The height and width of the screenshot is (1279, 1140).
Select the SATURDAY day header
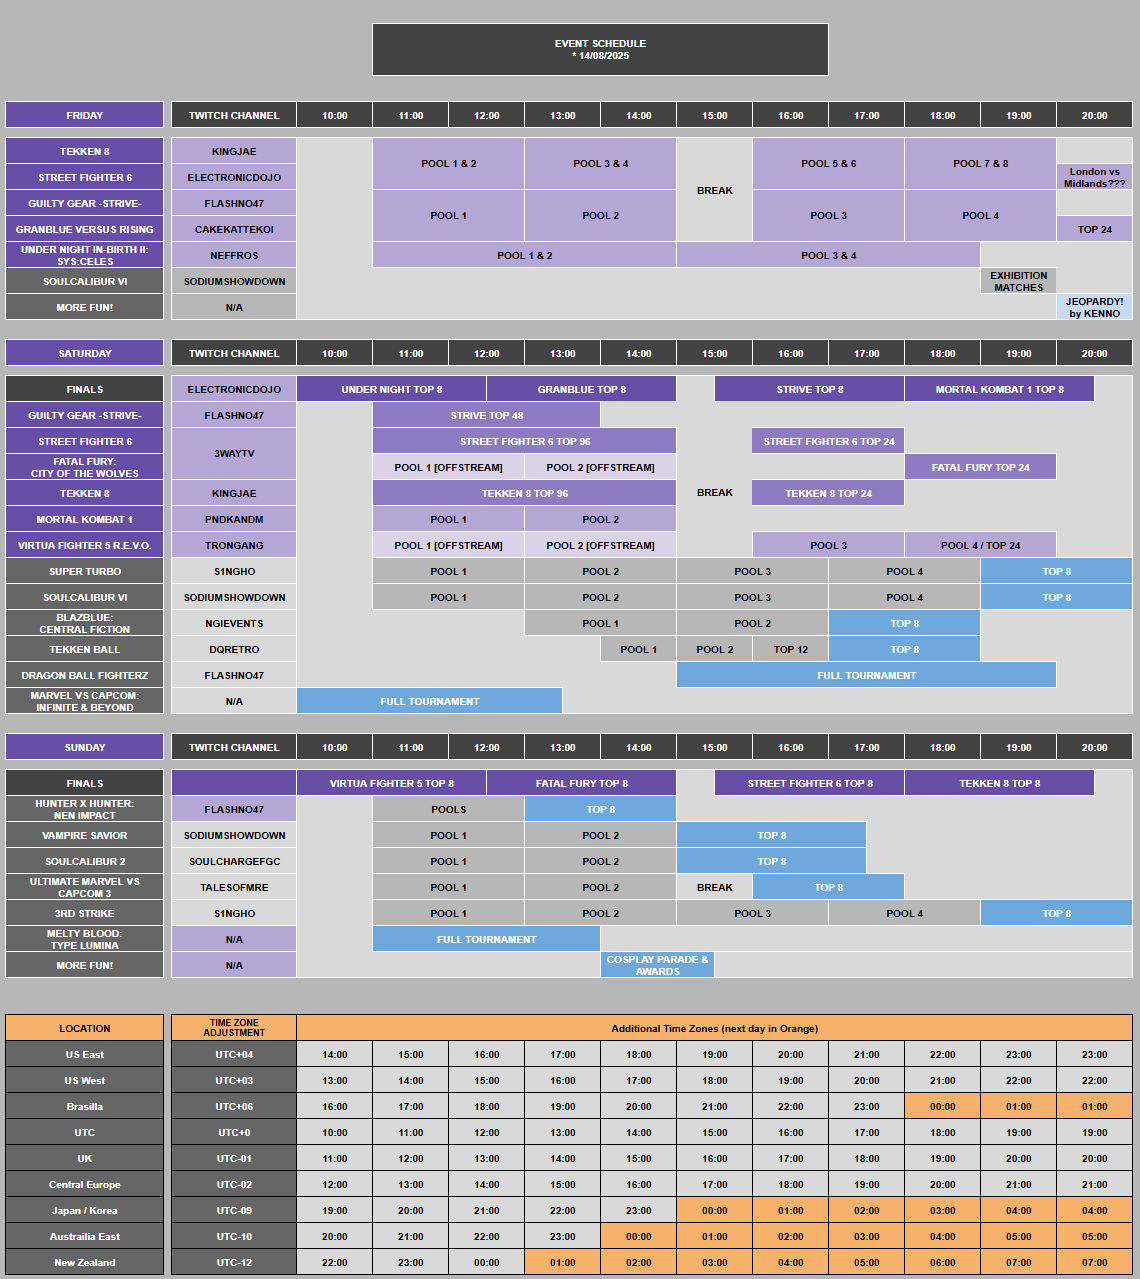tap(85, 353)
